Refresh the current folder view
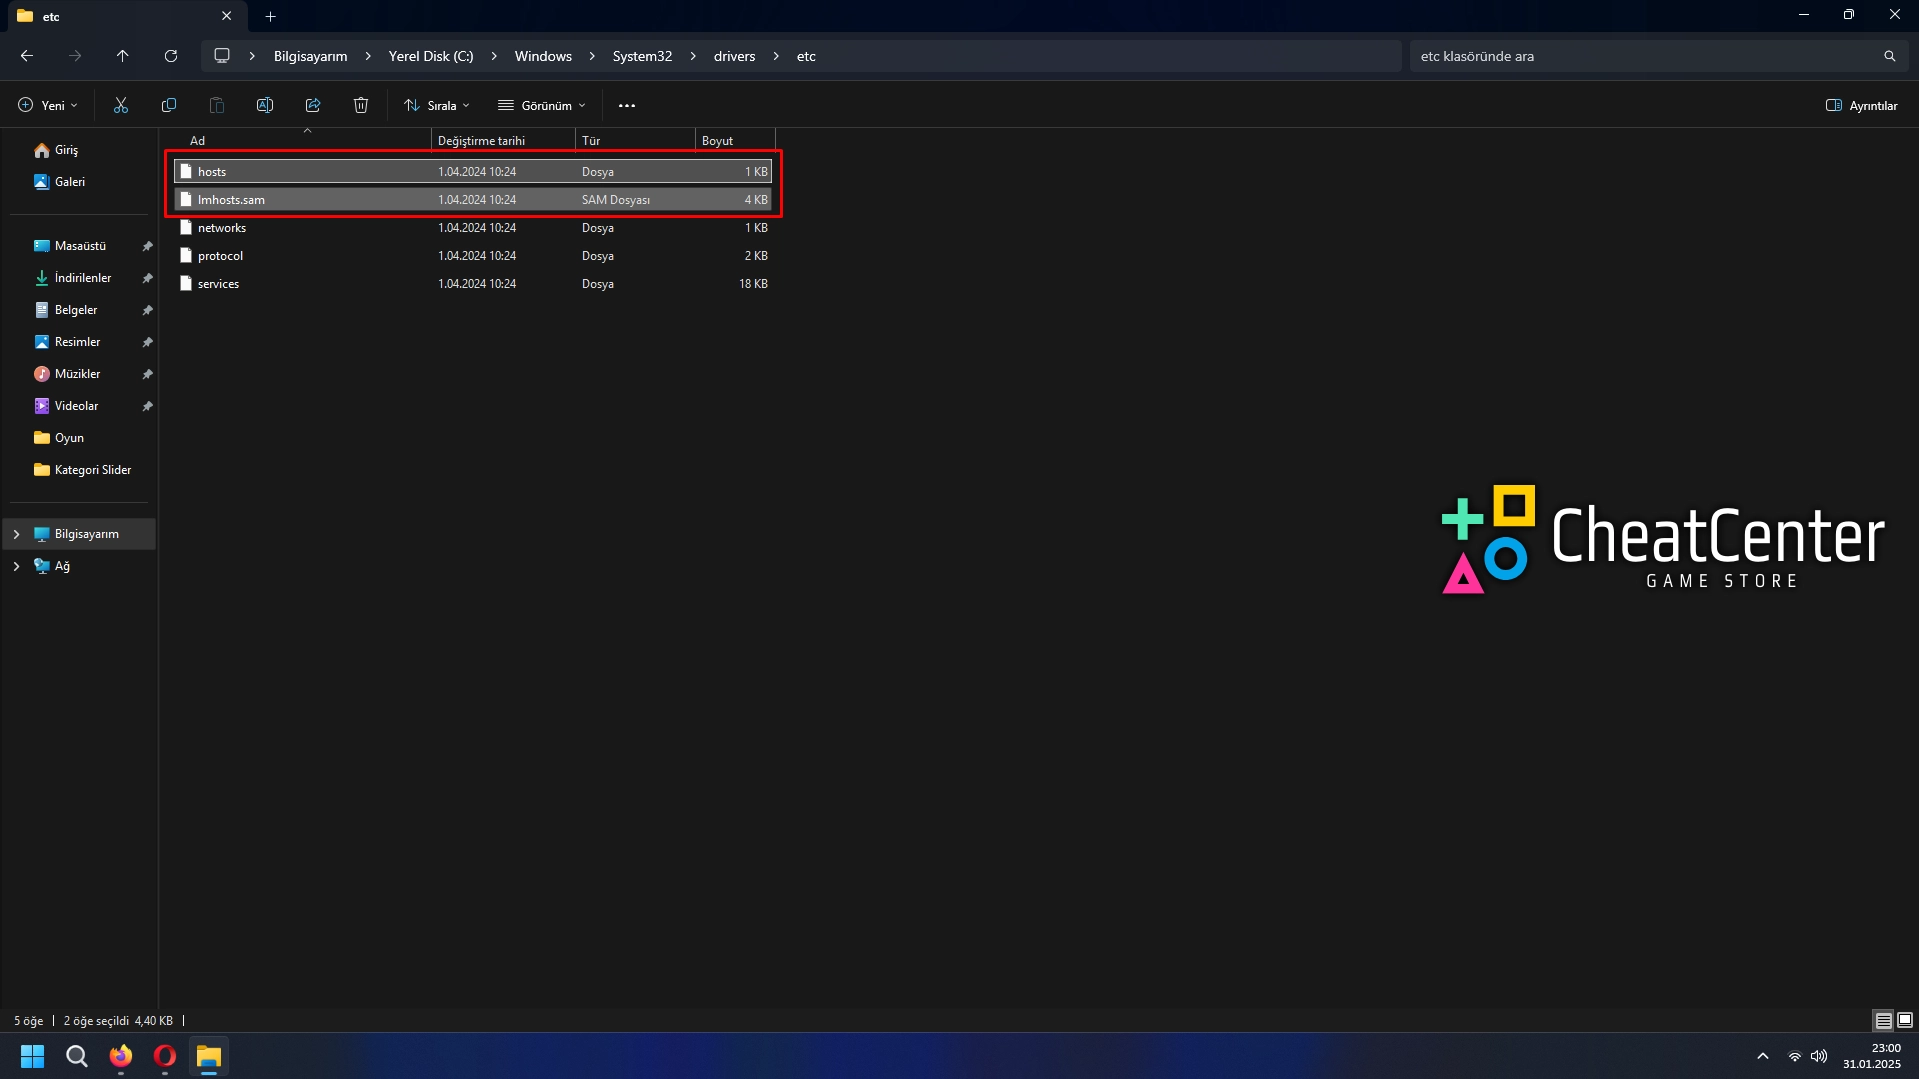This screenshot has width=1919, height=1079. tap(171, 56)
